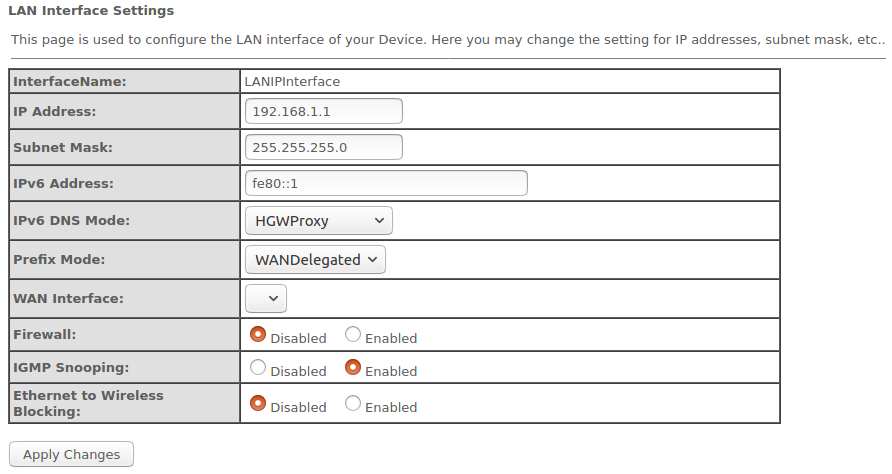Click the LANIPInterface name value
The image size is (892, 474).
[291, 81]
